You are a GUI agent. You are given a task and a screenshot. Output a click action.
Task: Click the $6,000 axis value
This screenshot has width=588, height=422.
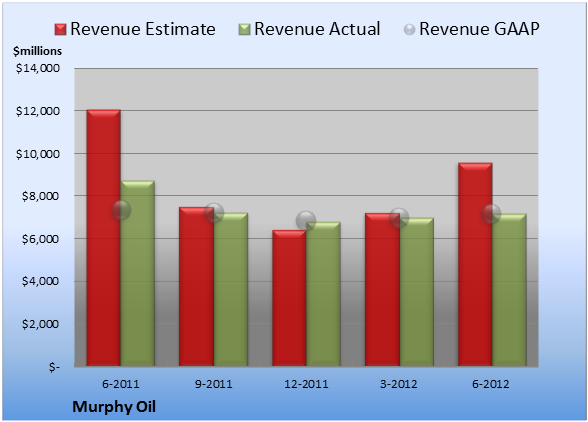[40, 239]
